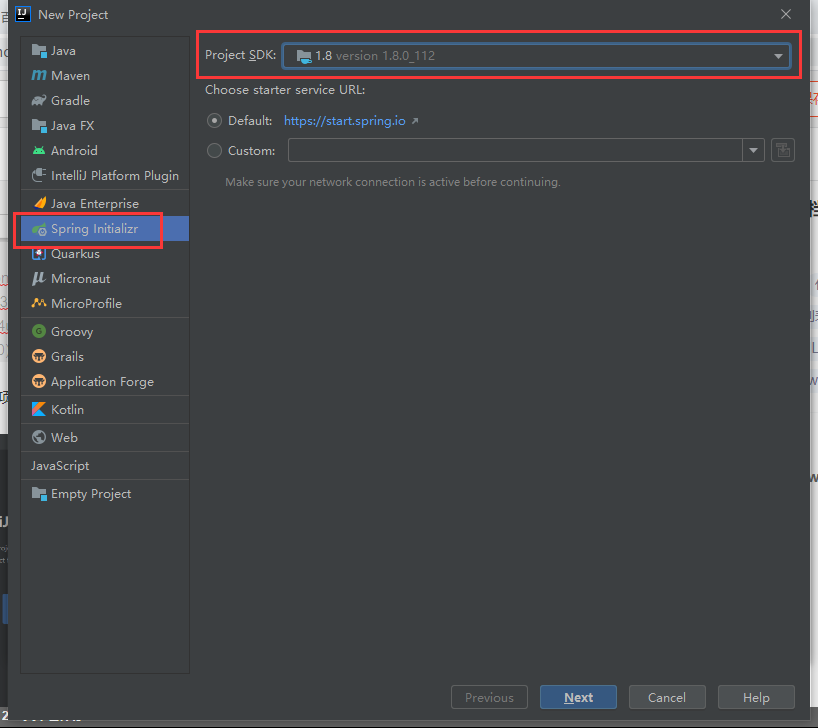Select the Custom starter URL radio button

coord(214,151)
